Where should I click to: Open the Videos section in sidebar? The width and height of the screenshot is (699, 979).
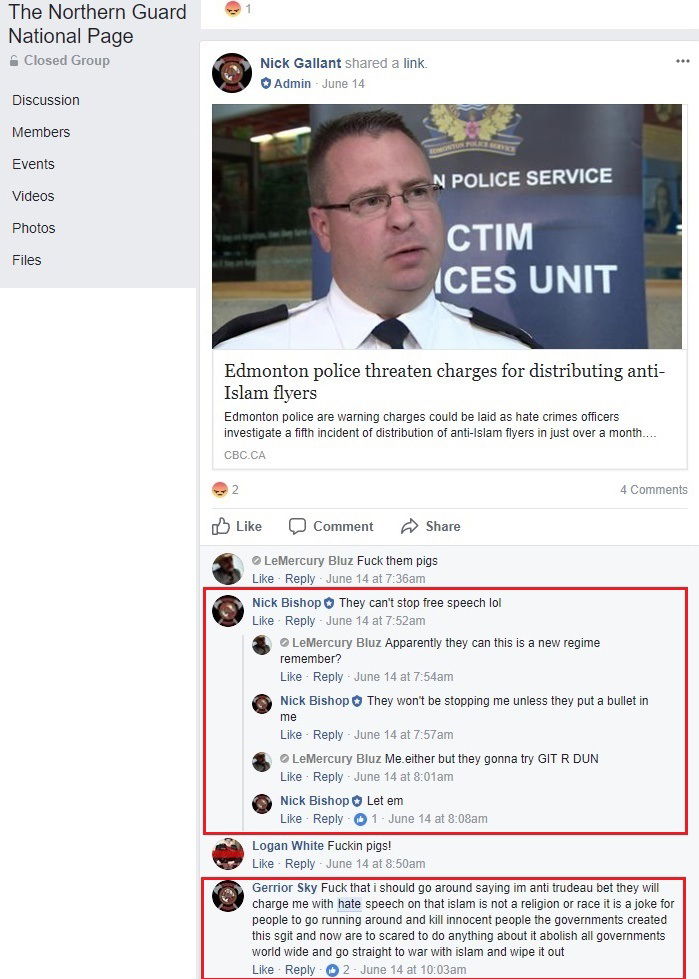click(33, 196)
